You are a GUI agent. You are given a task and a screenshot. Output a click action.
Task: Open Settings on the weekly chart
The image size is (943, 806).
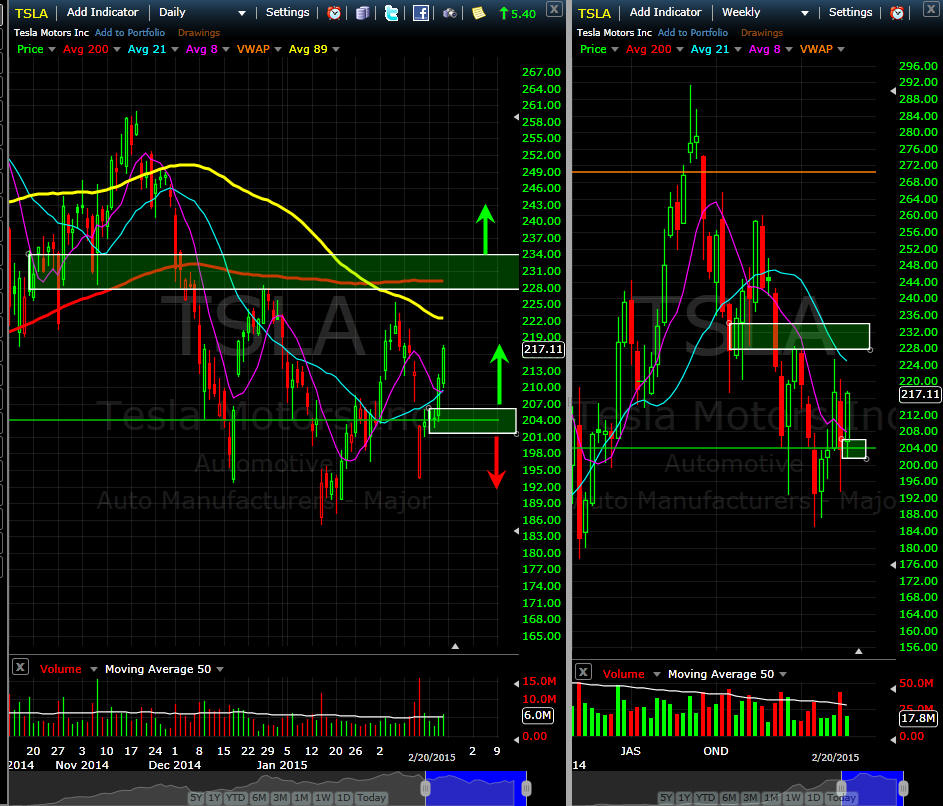850,13
